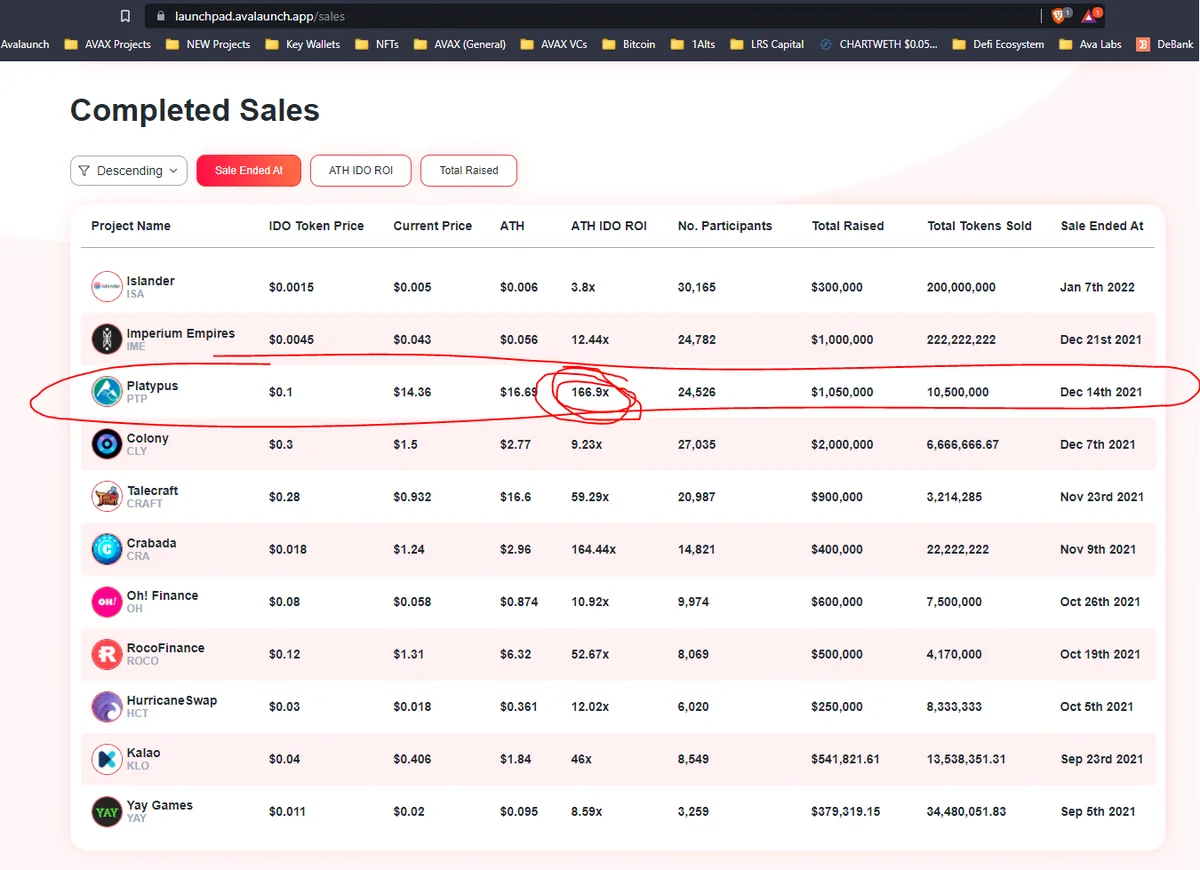
Task: Click the Oh! Finance project logo
Action: 106,602
